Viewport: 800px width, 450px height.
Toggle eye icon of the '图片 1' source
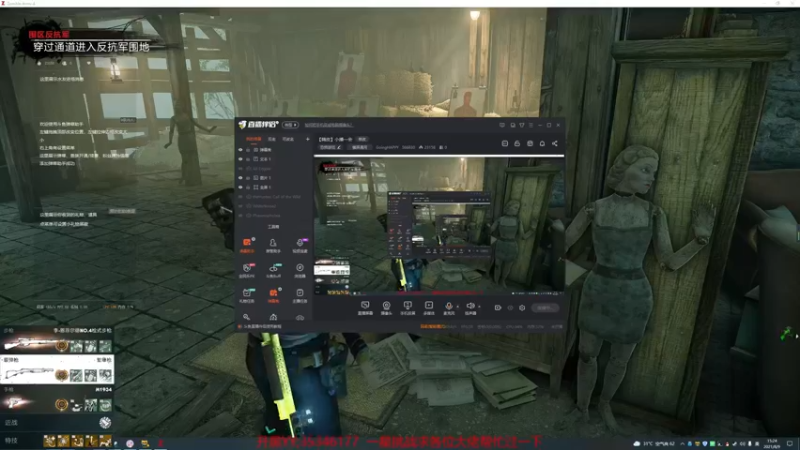[x=240, y=178]
